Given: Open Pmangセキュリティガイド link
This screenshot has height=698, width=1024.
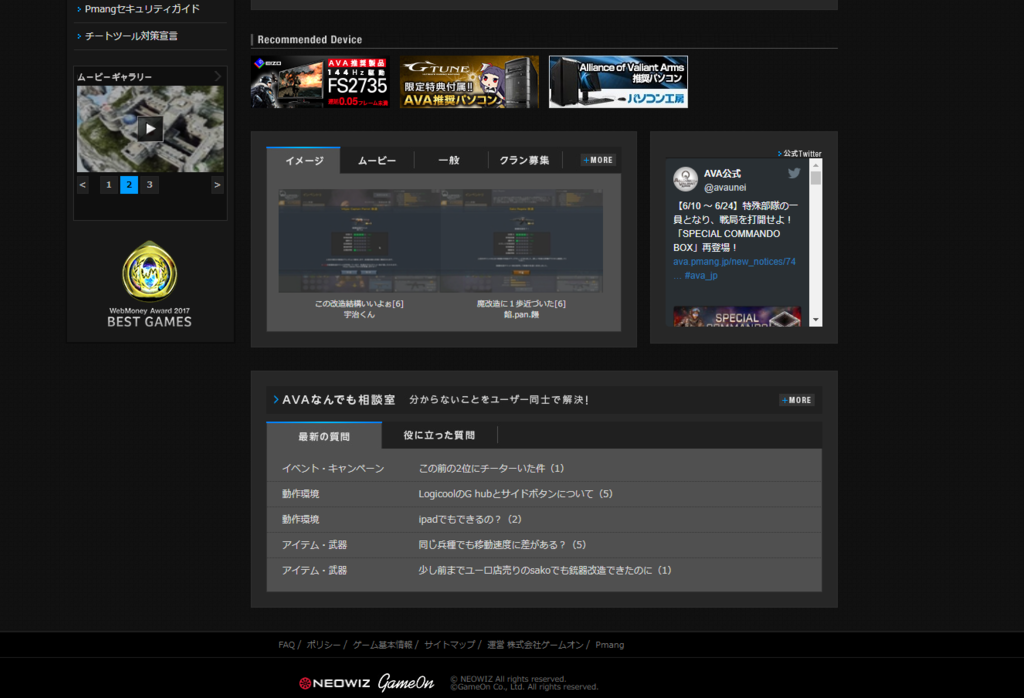Looking at the screenshot, I should pos(142,8).
